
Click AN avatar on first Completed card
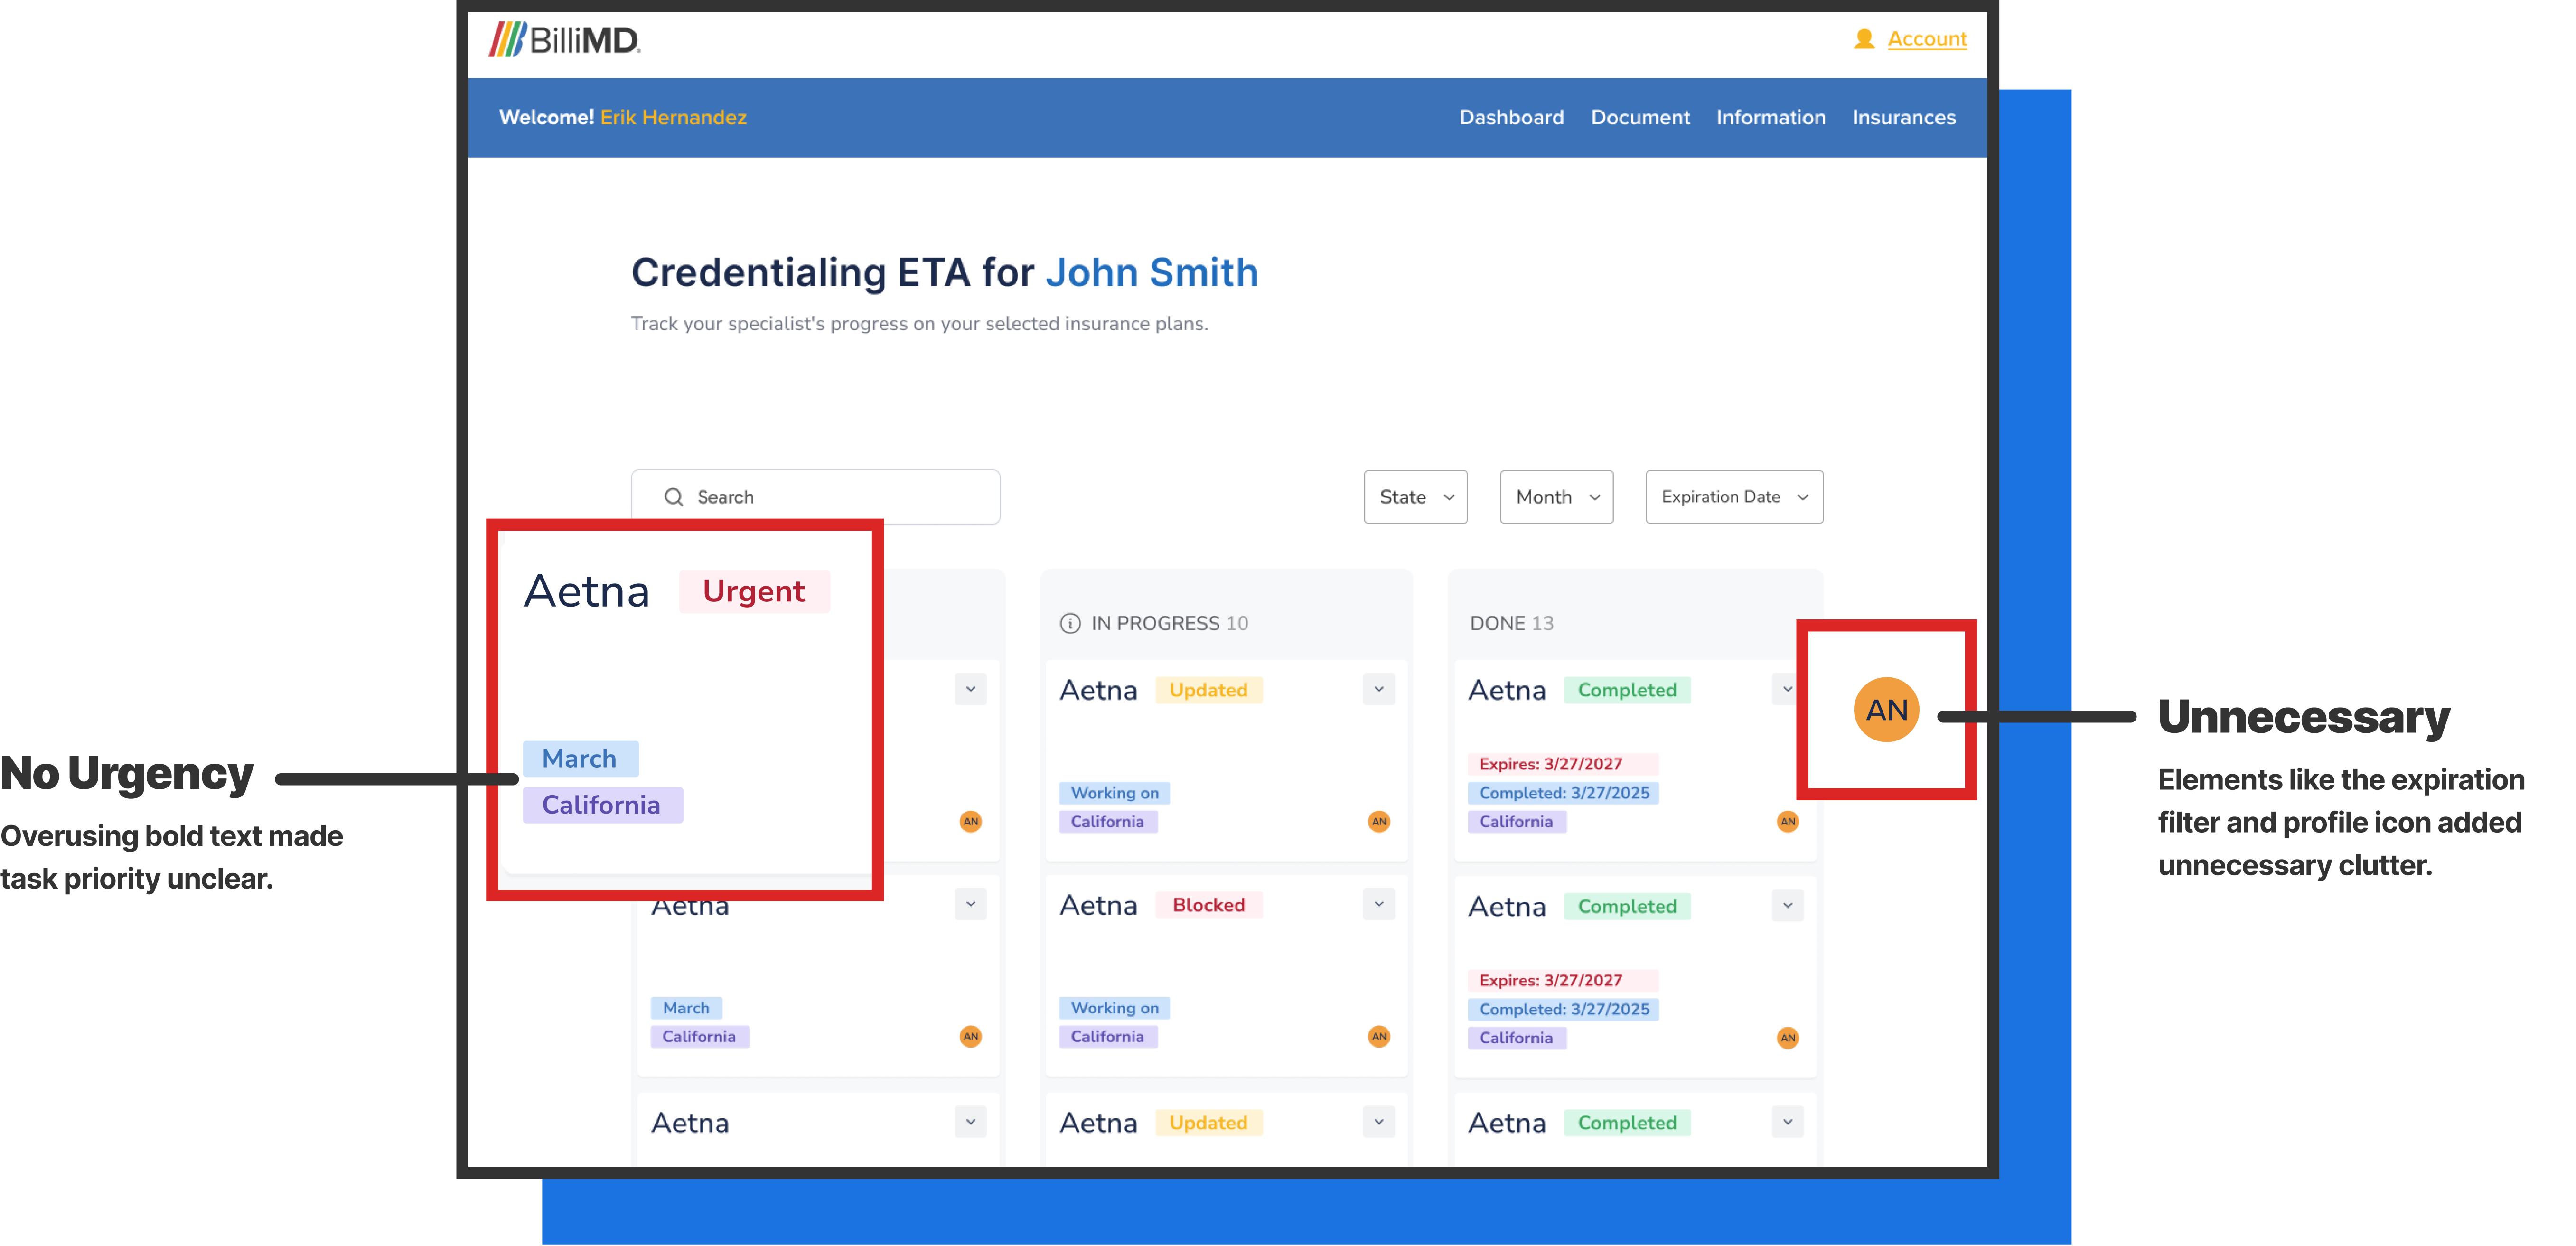point(1787,821)
